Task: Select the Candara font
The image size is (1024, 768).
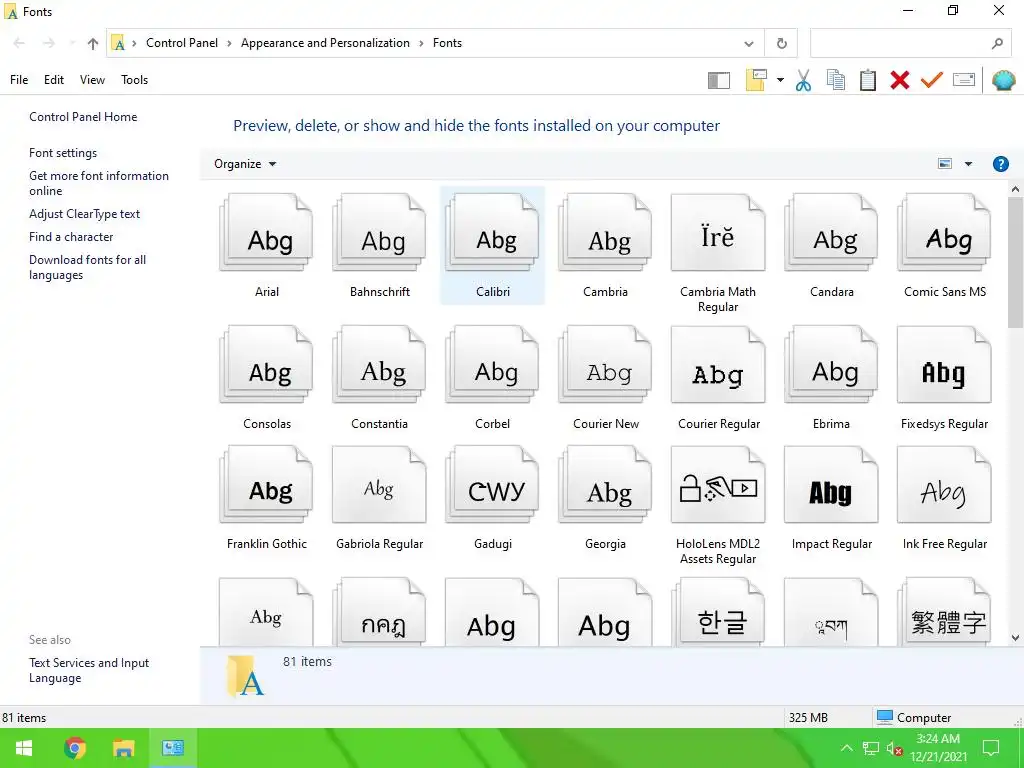Action: tap(831, 246)
